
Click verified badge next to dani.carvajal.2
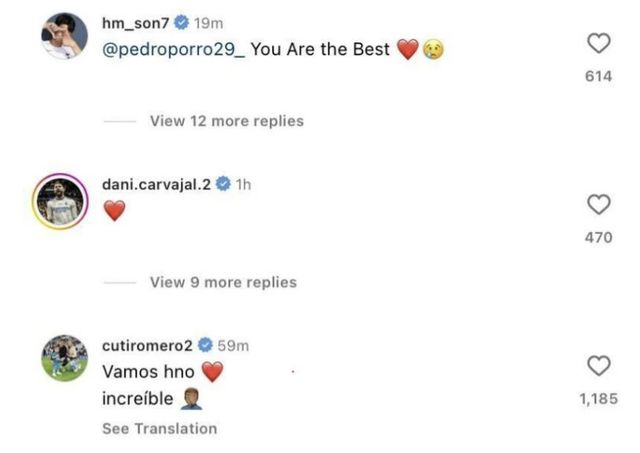[x=223, y=185]
